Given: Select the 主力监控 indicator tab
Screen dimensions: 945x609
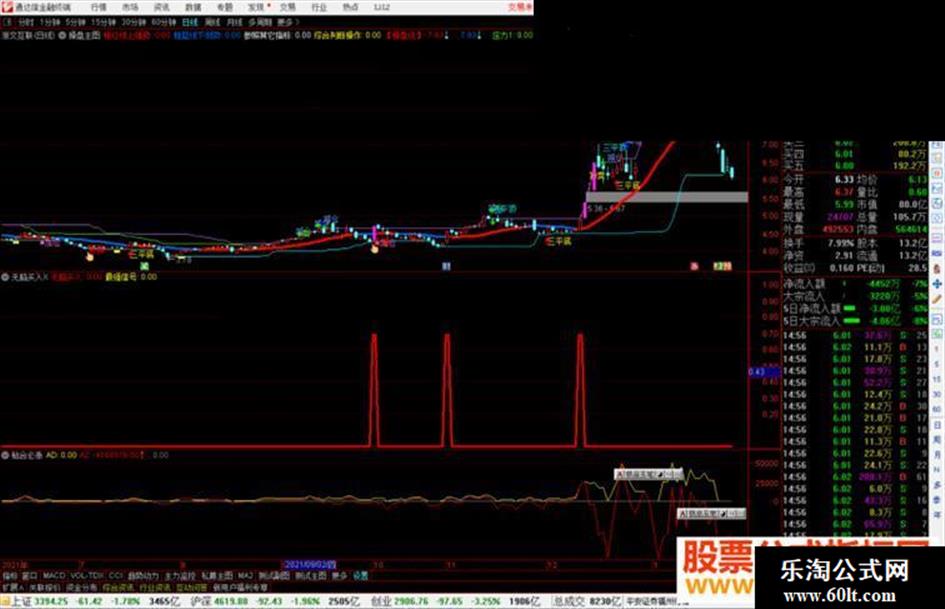Looking at the screenshot, I should coord(180,576).
